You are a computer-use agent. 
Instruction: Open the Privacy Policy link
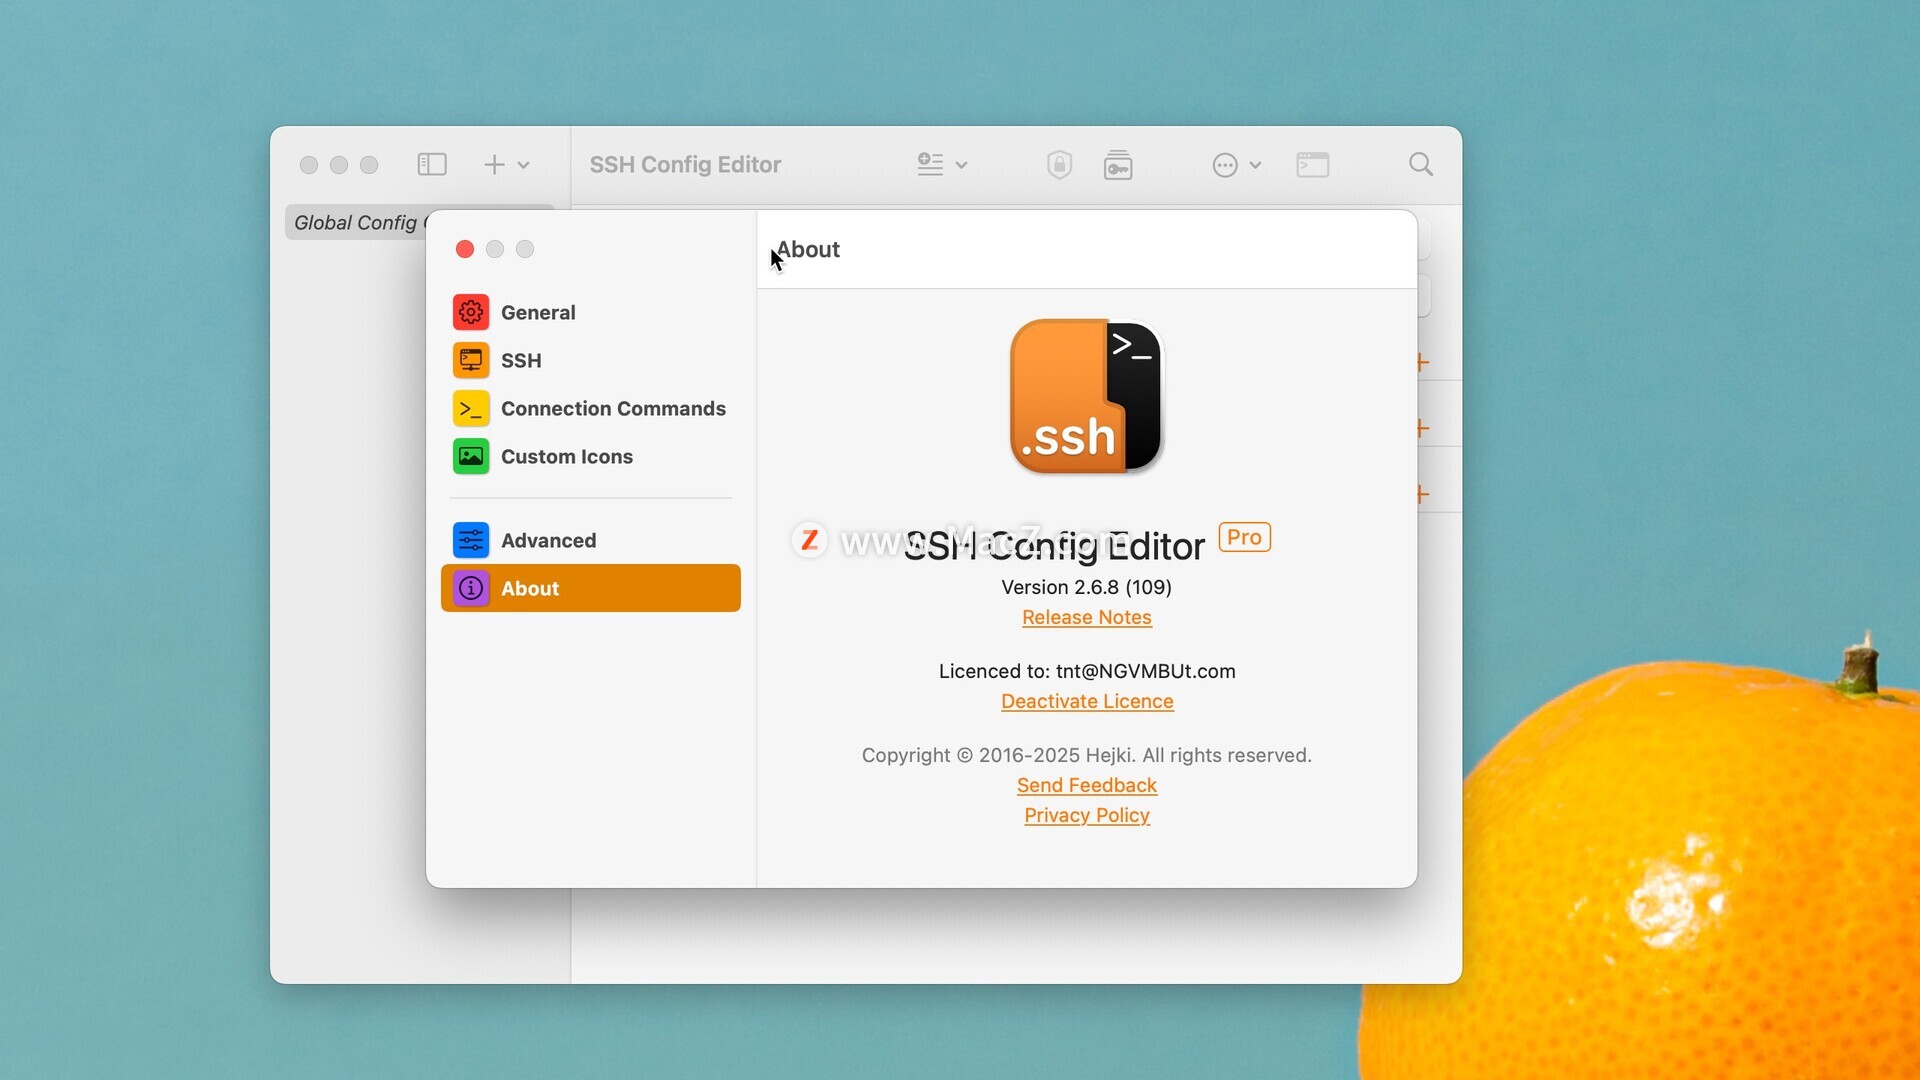[1087, 815]
